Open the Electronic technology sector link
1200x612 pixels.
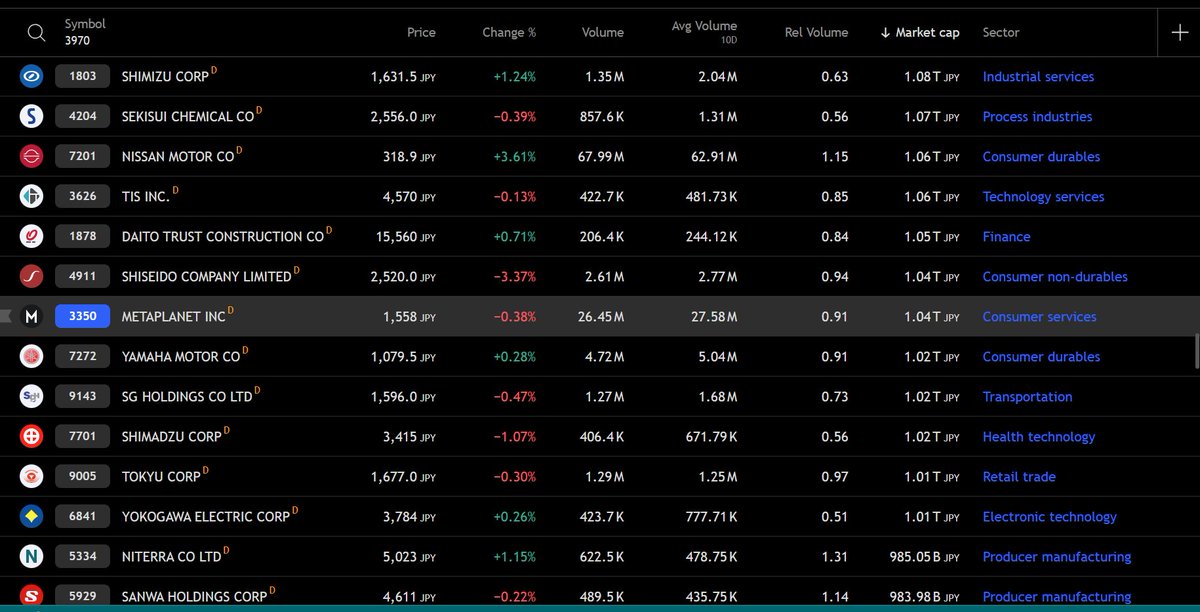pos(1049,516)
